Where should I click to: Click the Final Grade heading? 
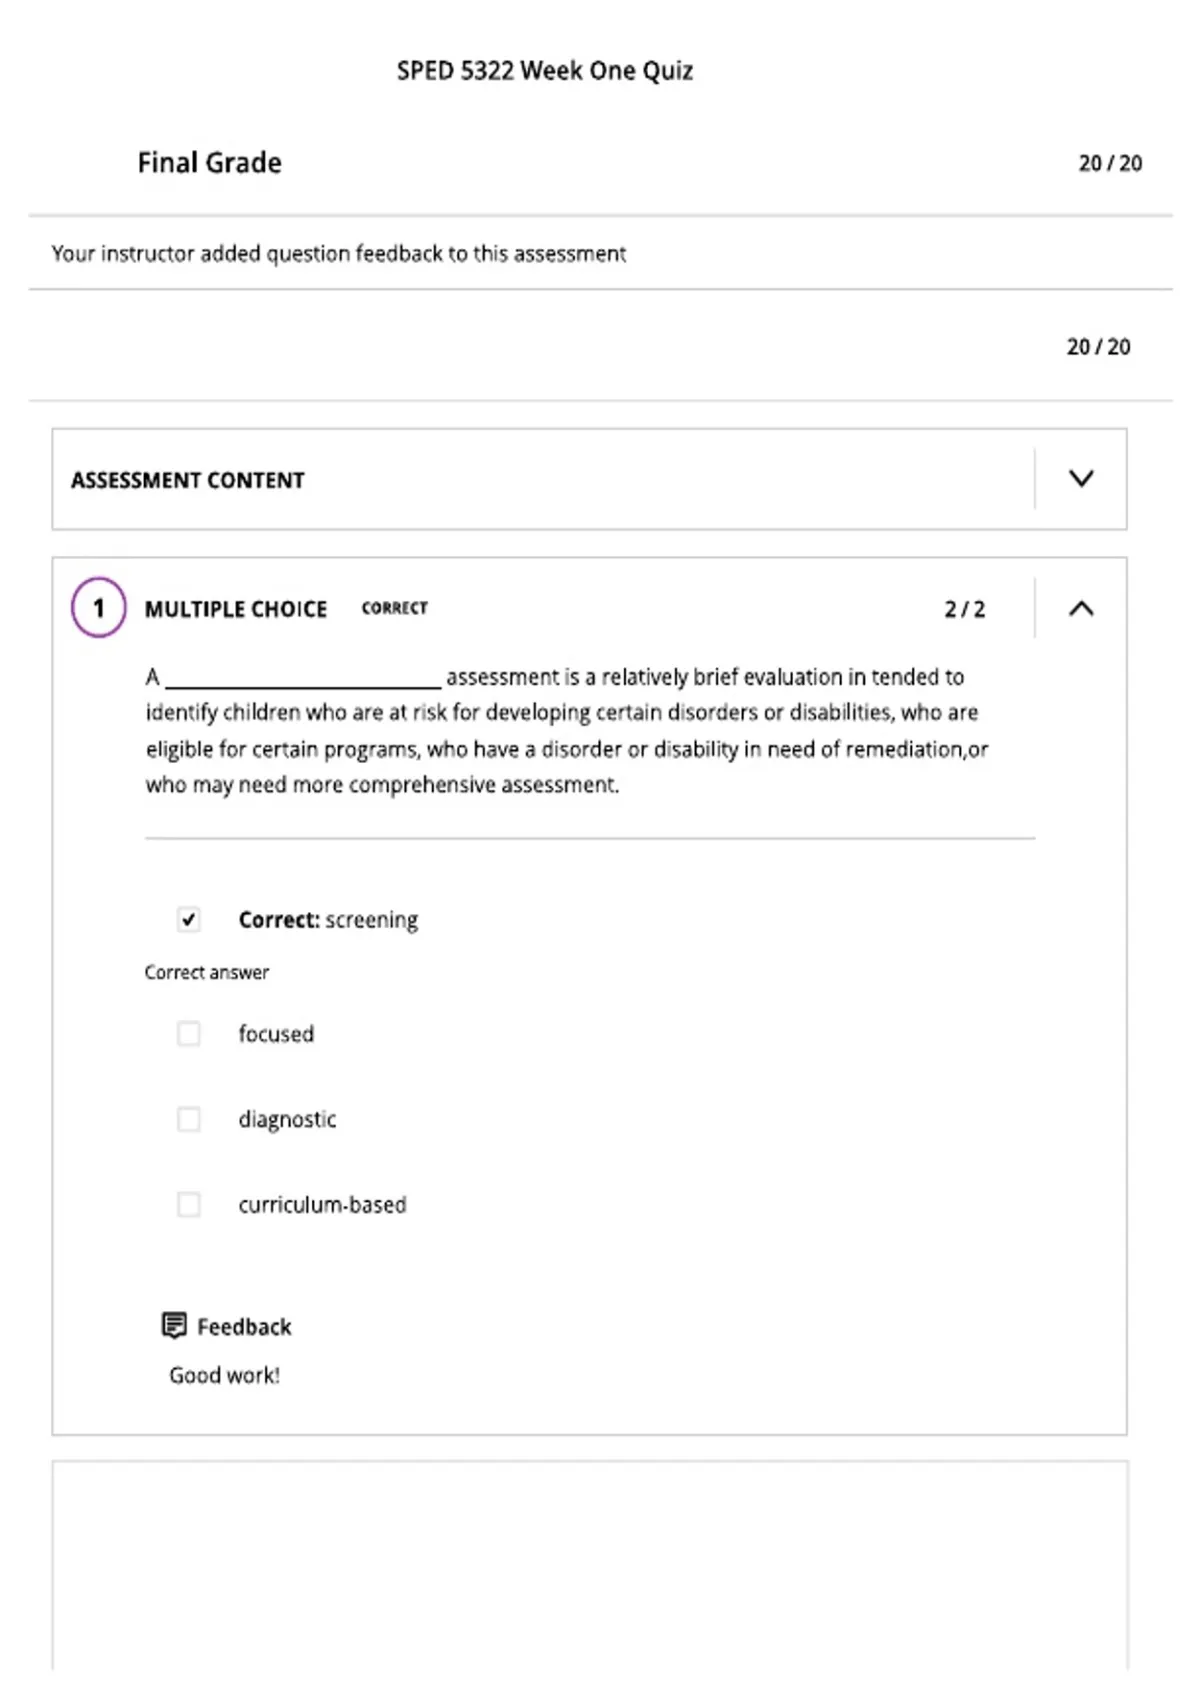pos(209,162)
